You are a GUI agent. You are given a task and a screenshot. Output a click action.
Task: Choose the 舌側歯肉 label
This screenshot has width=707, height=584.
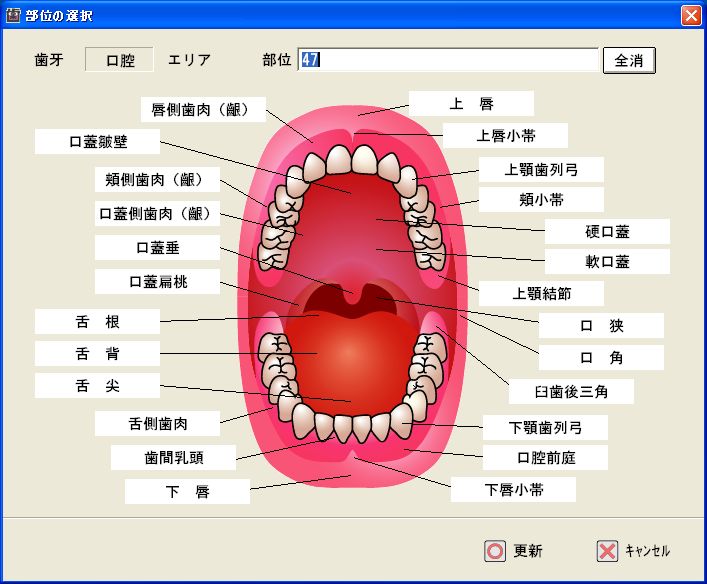coord(157,423)
